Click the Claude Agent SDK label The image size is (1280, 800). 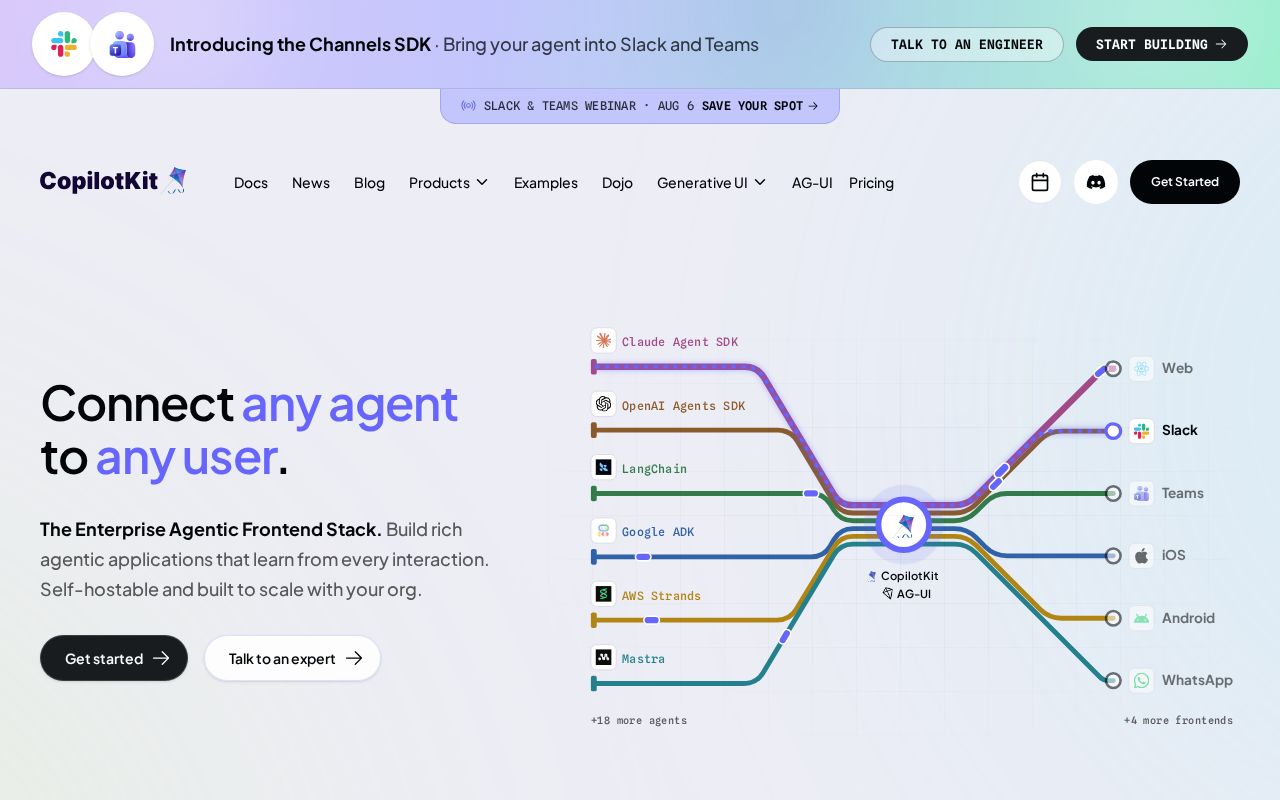pos(680,342)
